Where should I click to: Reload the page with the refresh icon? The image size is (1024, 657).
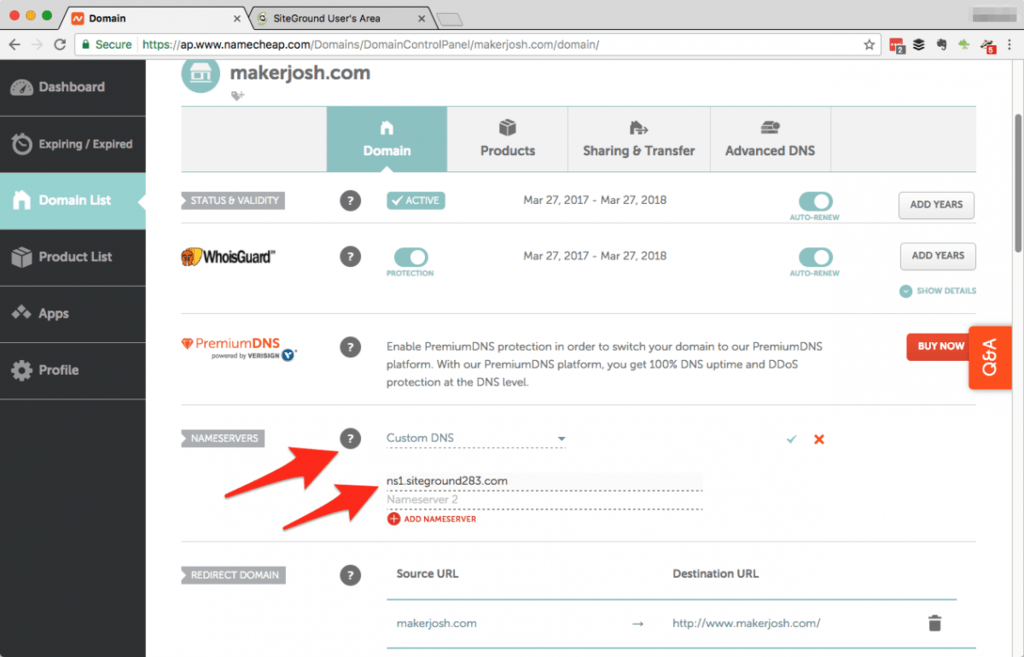pos(59,44)
